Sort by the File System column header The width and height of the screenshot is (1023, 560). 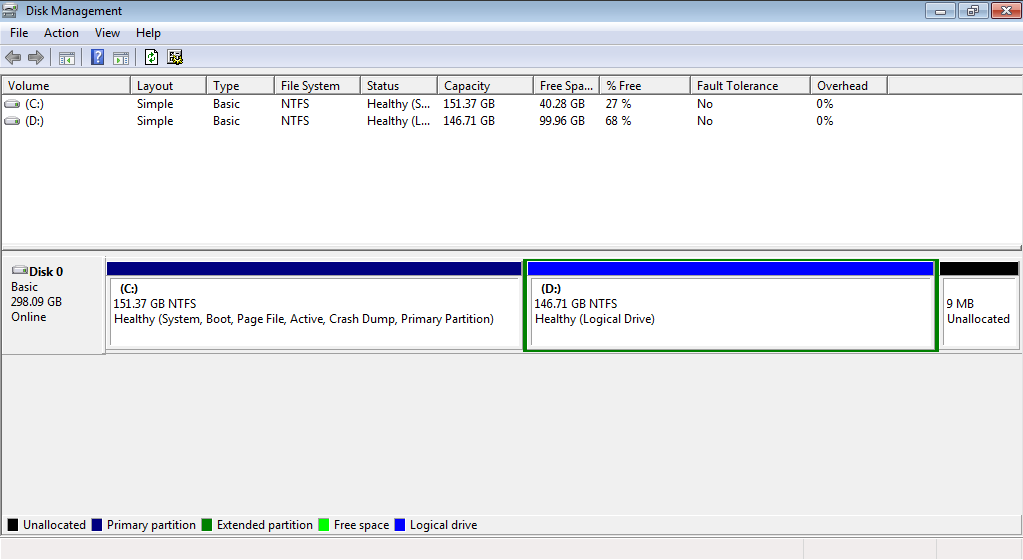pyautogui.click(x=310, y=86)
